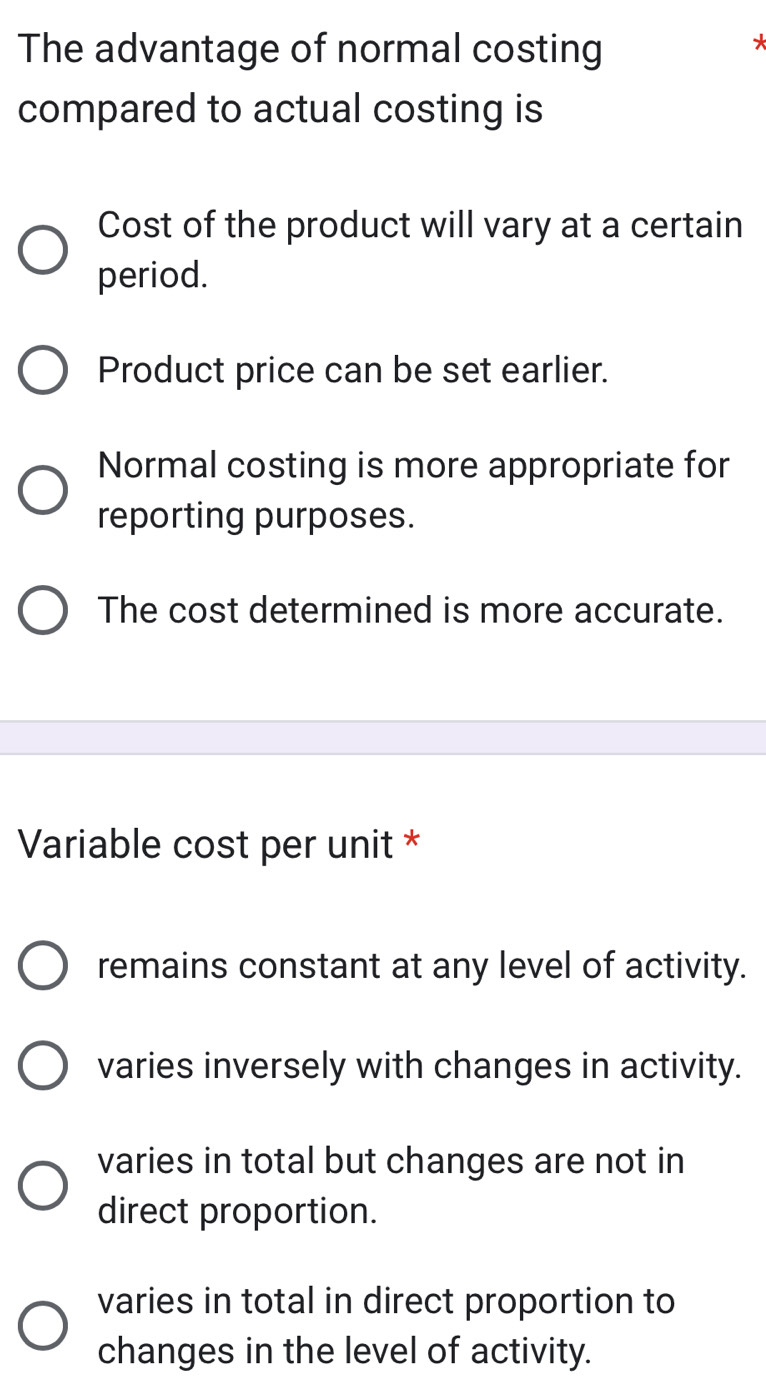Click the 'Product price can be set earlier.' label text

point(353,371)
